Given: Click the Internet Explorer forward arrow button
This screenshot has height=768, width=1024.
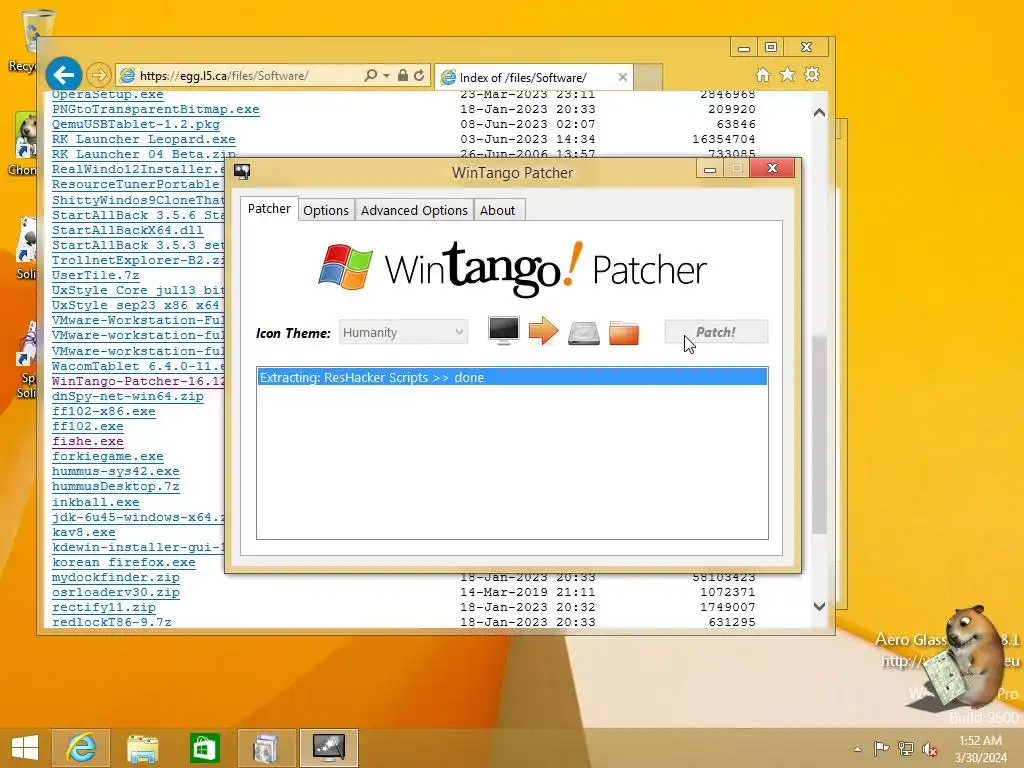Looking at the screenshot, I should tap(99, 75).
